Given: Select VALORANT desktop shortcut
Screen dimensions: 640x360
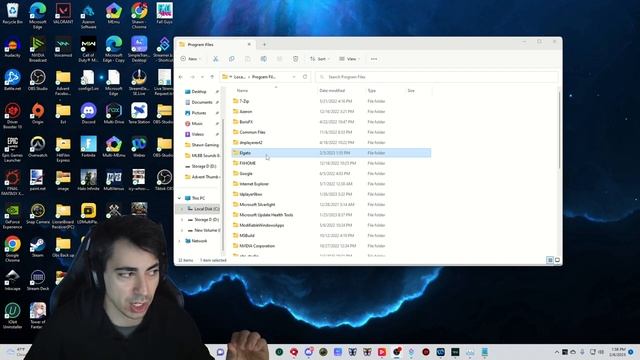Looking at the screenshot, I should pyautogui.click(x=63, y=14).
